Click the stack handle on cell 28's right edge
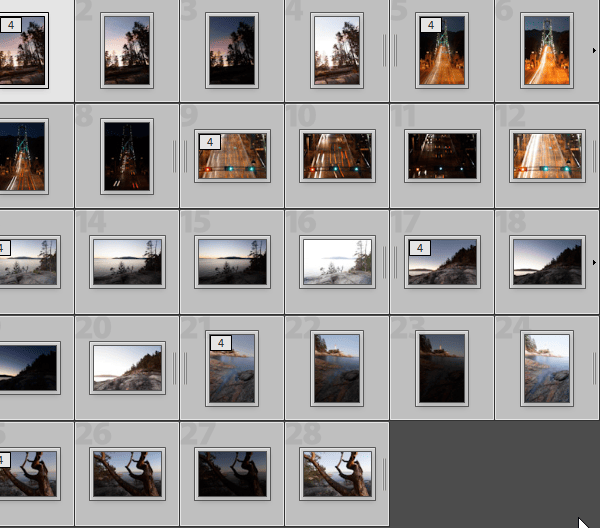Image resolution: width=600 pixels, height=528 pixels. coord(385,474)
